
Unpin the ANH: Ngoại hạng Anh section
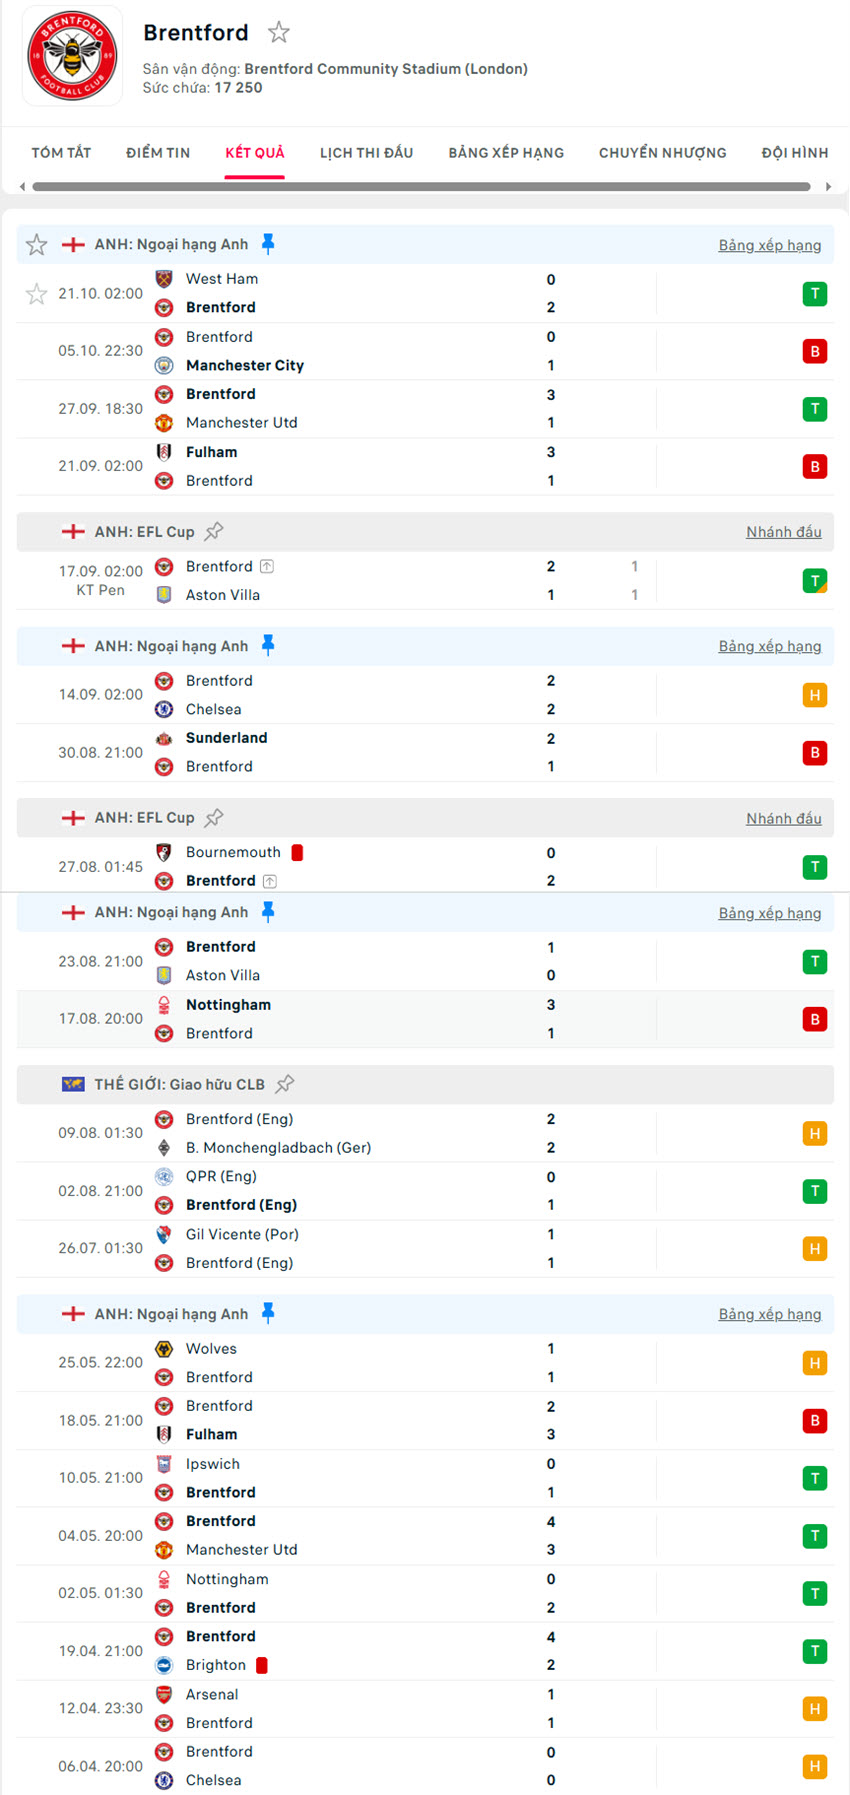(x=267, y=242)
